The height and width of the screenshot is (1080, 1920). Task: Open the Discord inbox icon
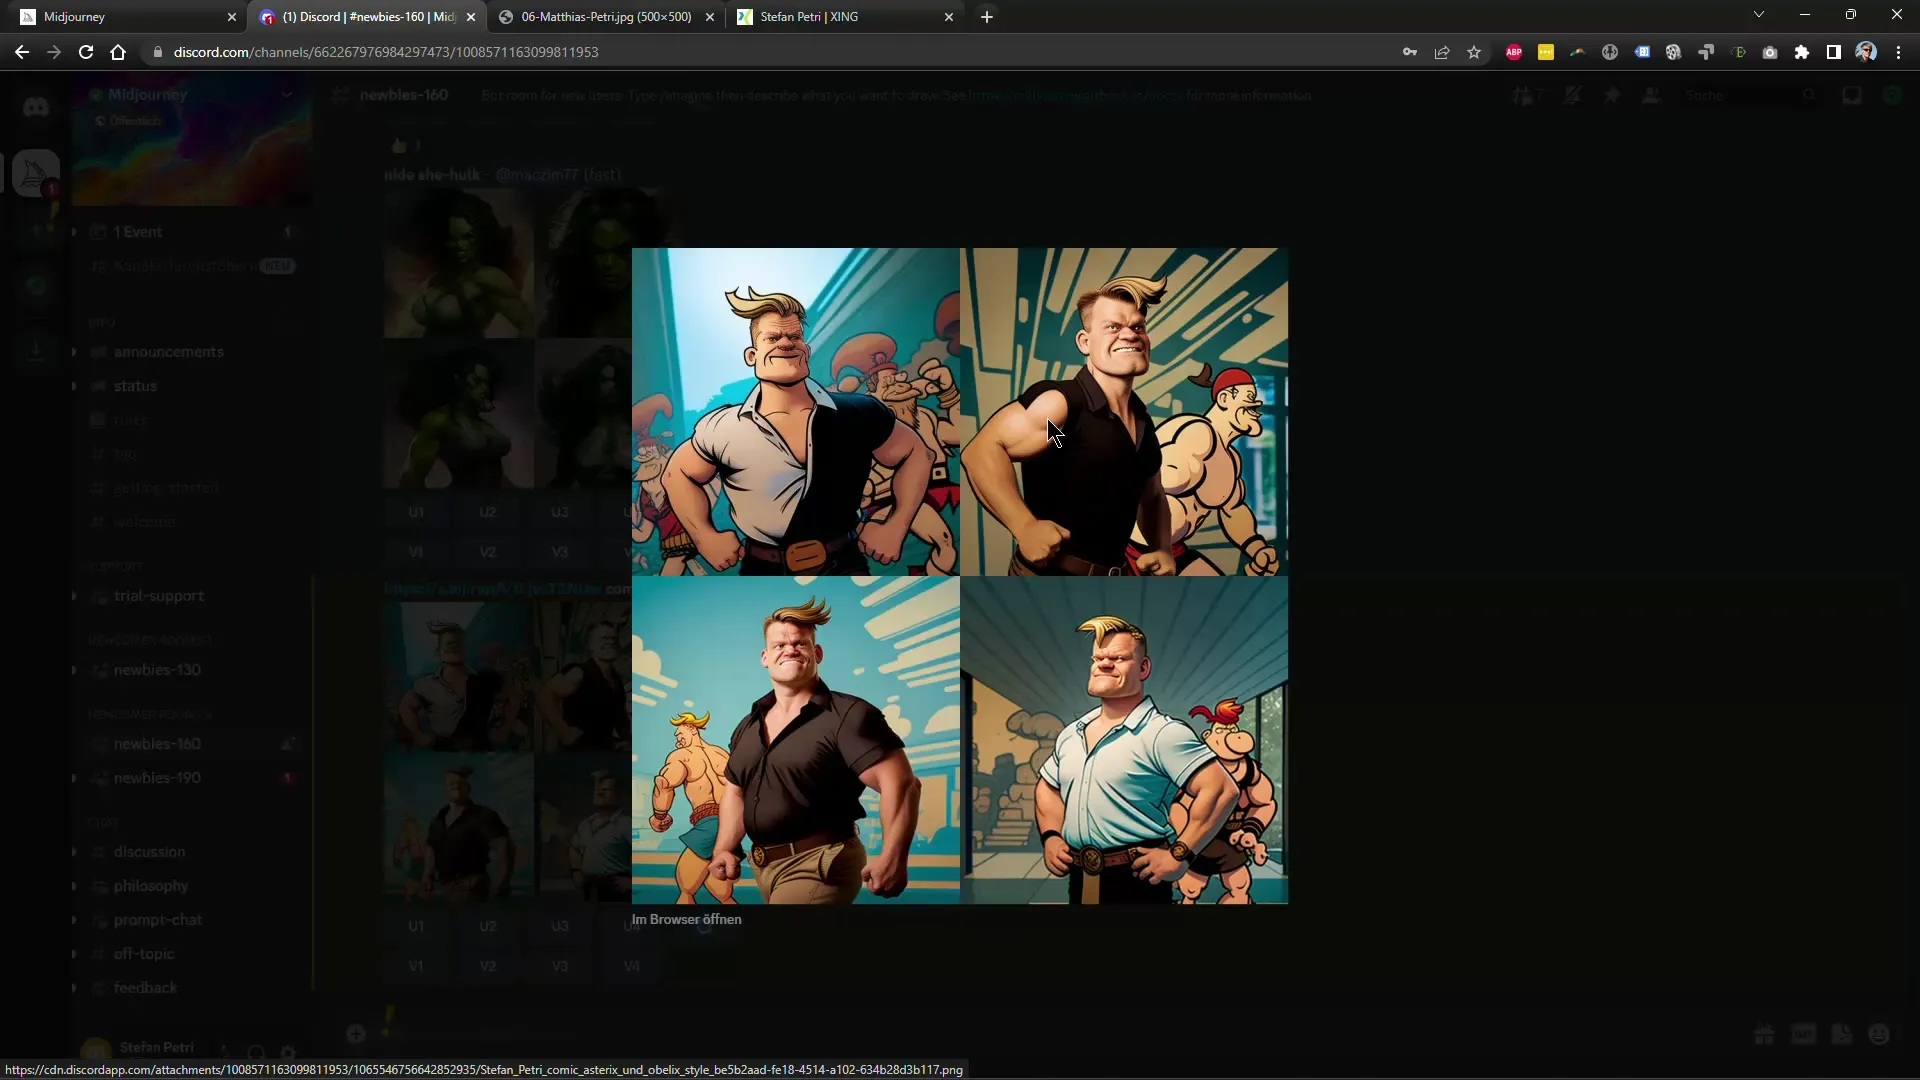point(1852,96)
